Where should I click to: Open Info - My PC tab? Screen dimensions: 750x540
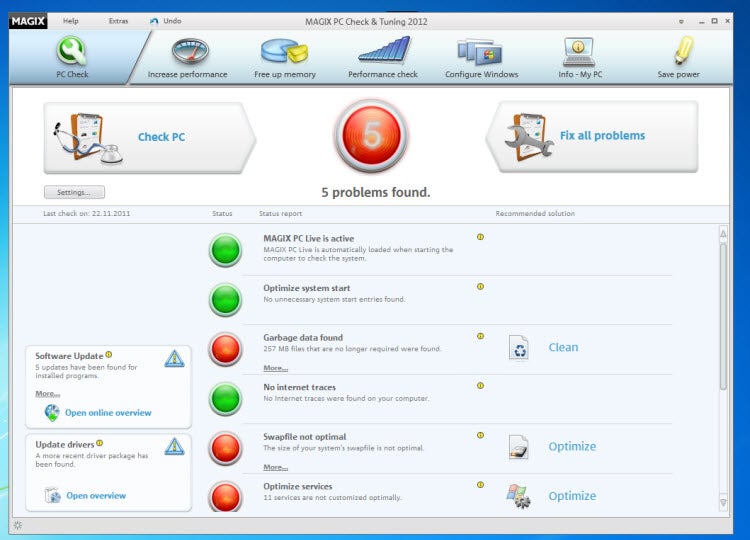(580, 58)
